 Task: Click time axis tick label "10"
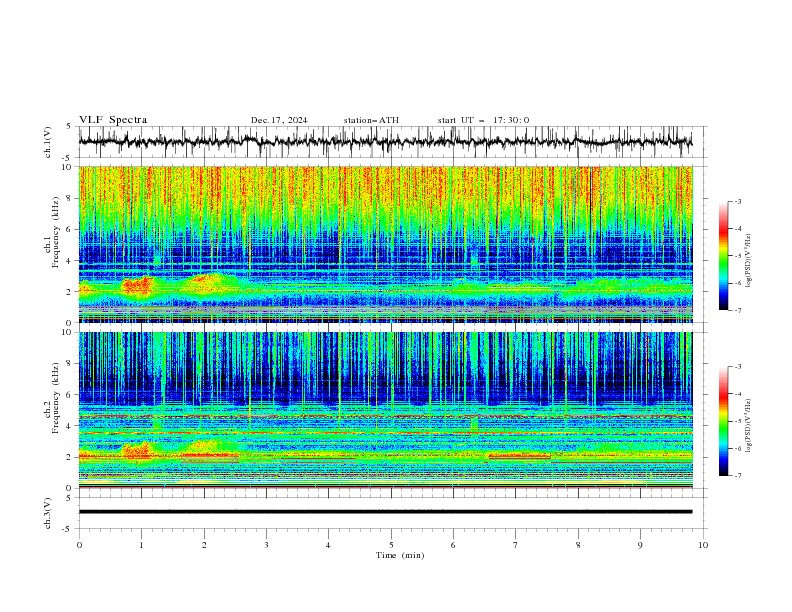pyautogui.click(x=703, y=545)
